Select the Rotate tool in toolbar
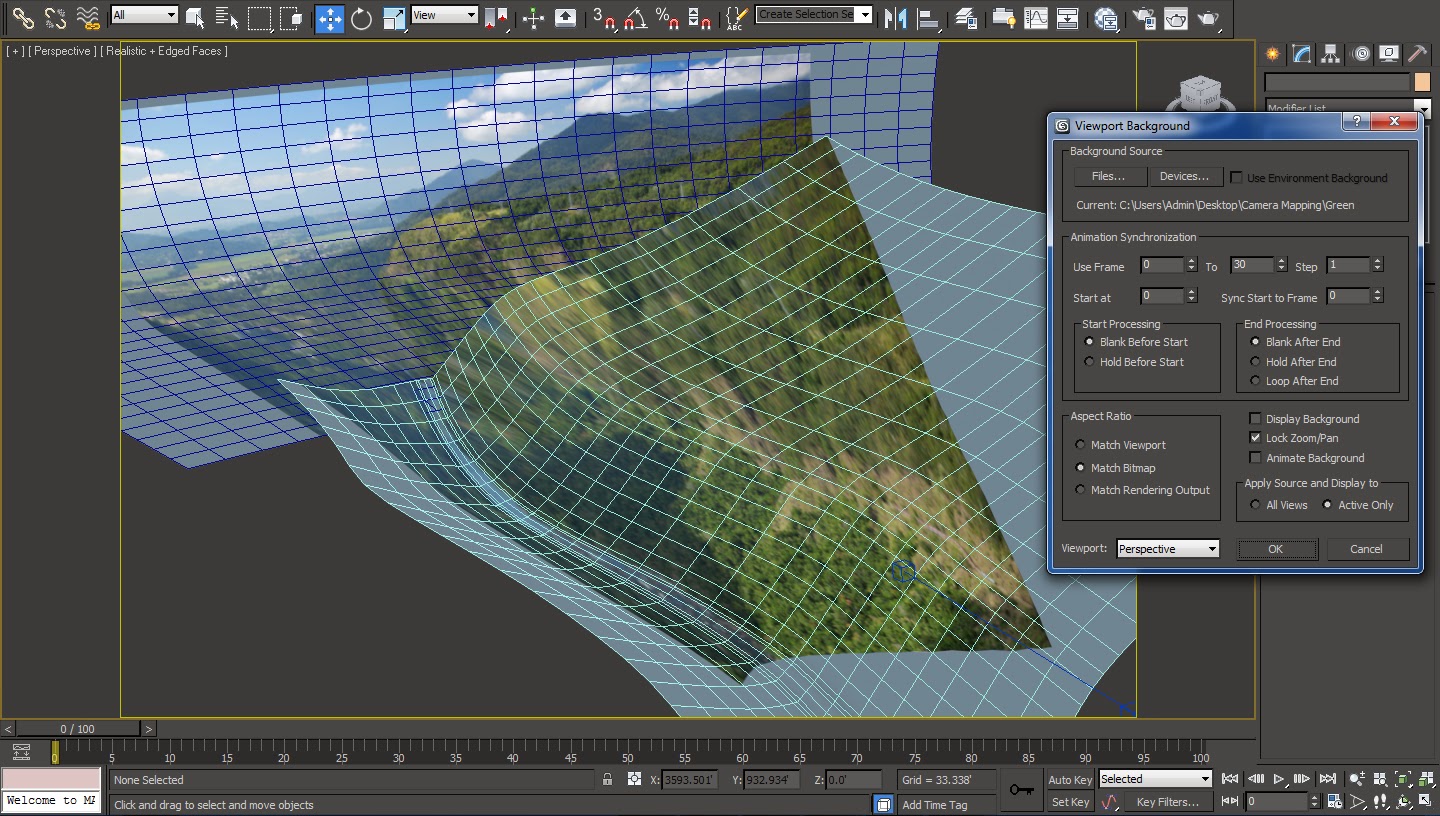1440x816 pixels. click(x=361, y=18)
